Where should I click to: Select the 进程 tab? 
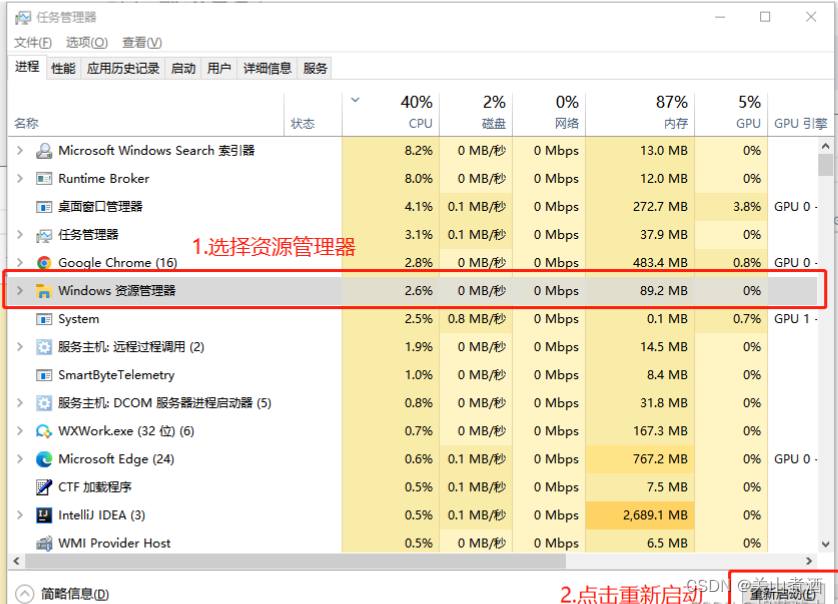[x=27, y=67]
